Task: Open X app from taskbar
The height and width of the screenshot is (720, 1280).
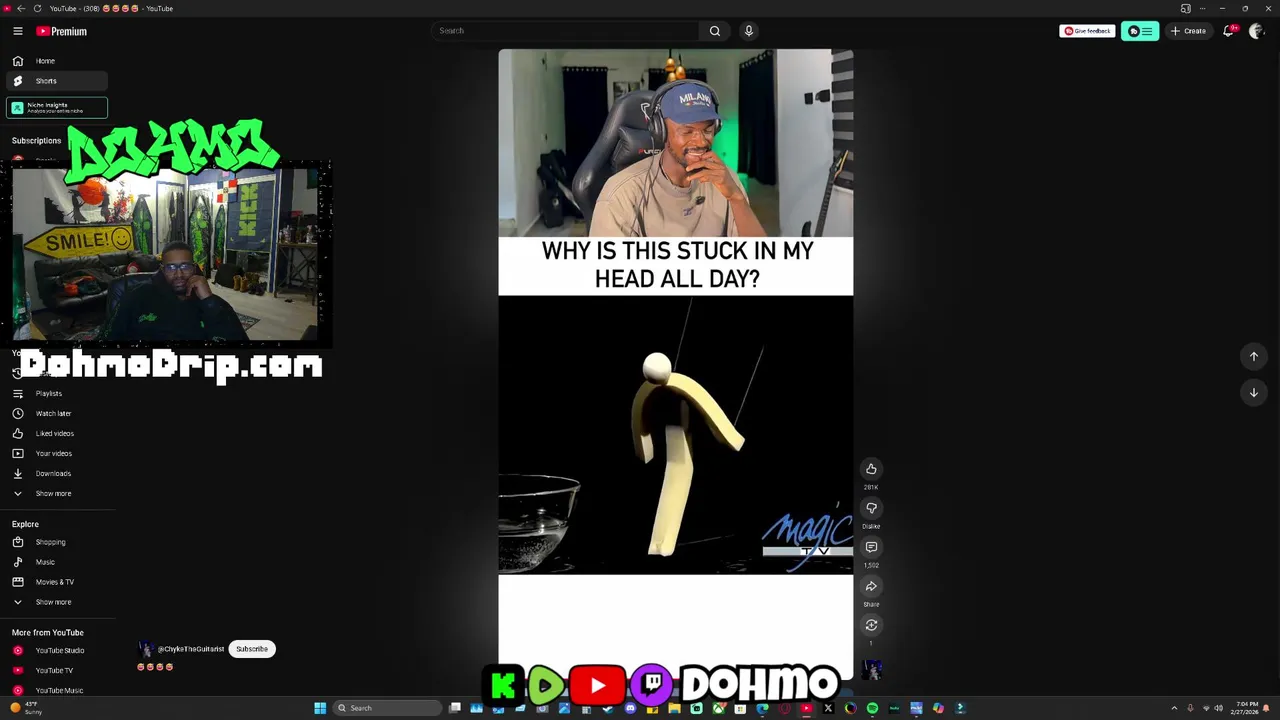Action: click(x=828, y=708)
